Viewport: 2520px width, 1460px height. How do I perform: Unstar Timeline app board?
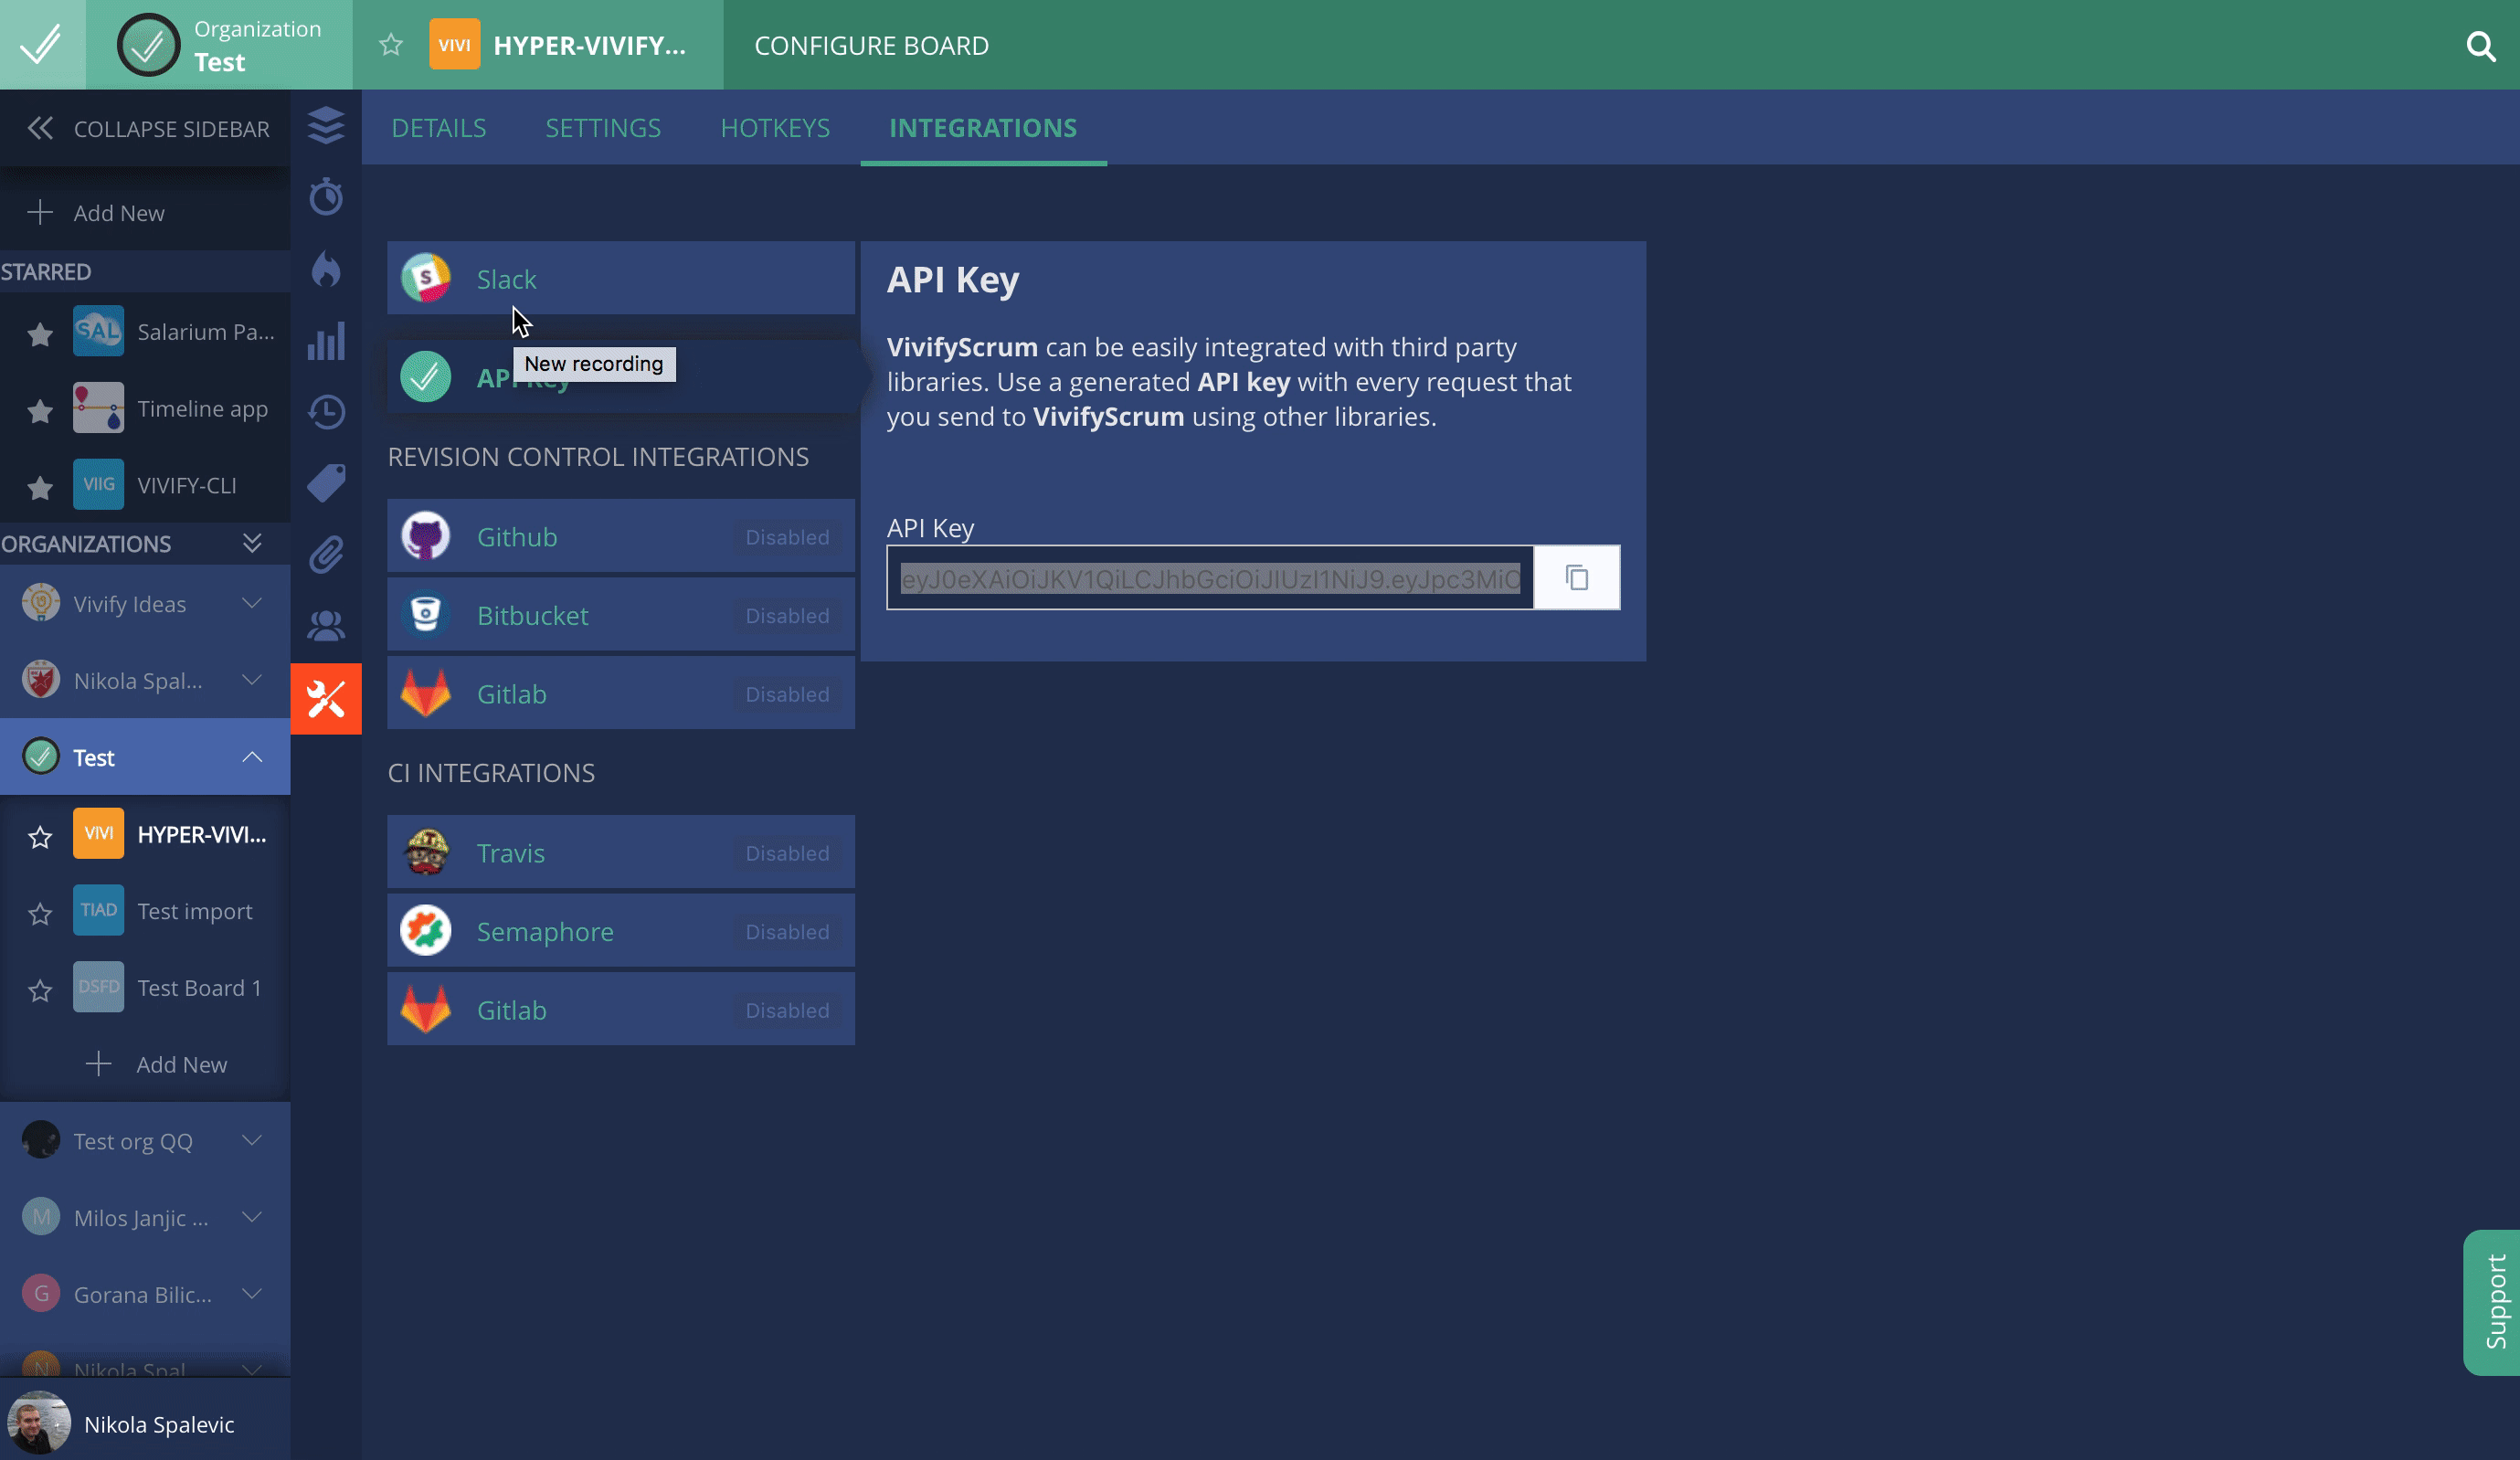click(x=40, y=410)
